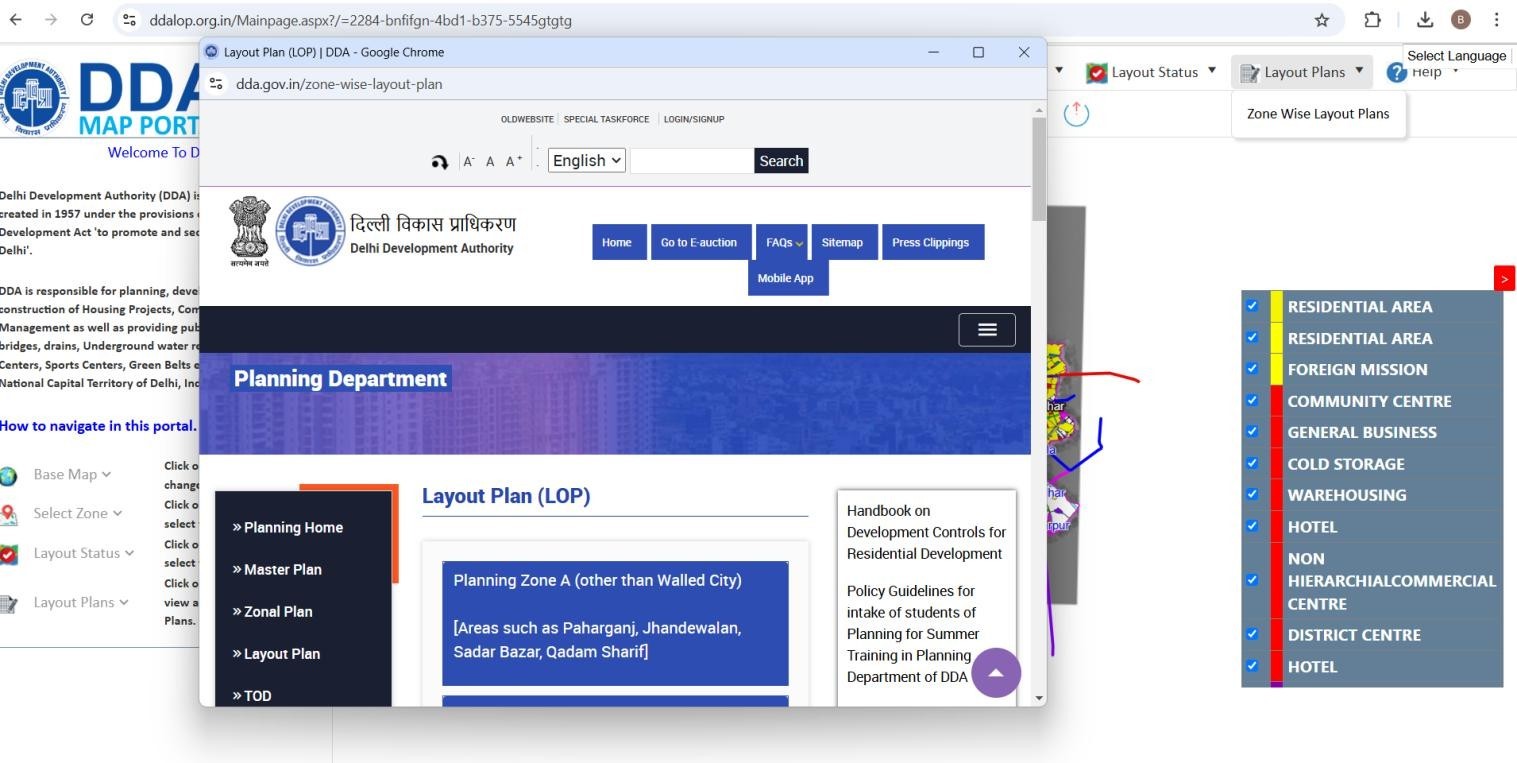
Task: Click the purple scroll-to-top arrow button
Action: click(x=995, y=673)
